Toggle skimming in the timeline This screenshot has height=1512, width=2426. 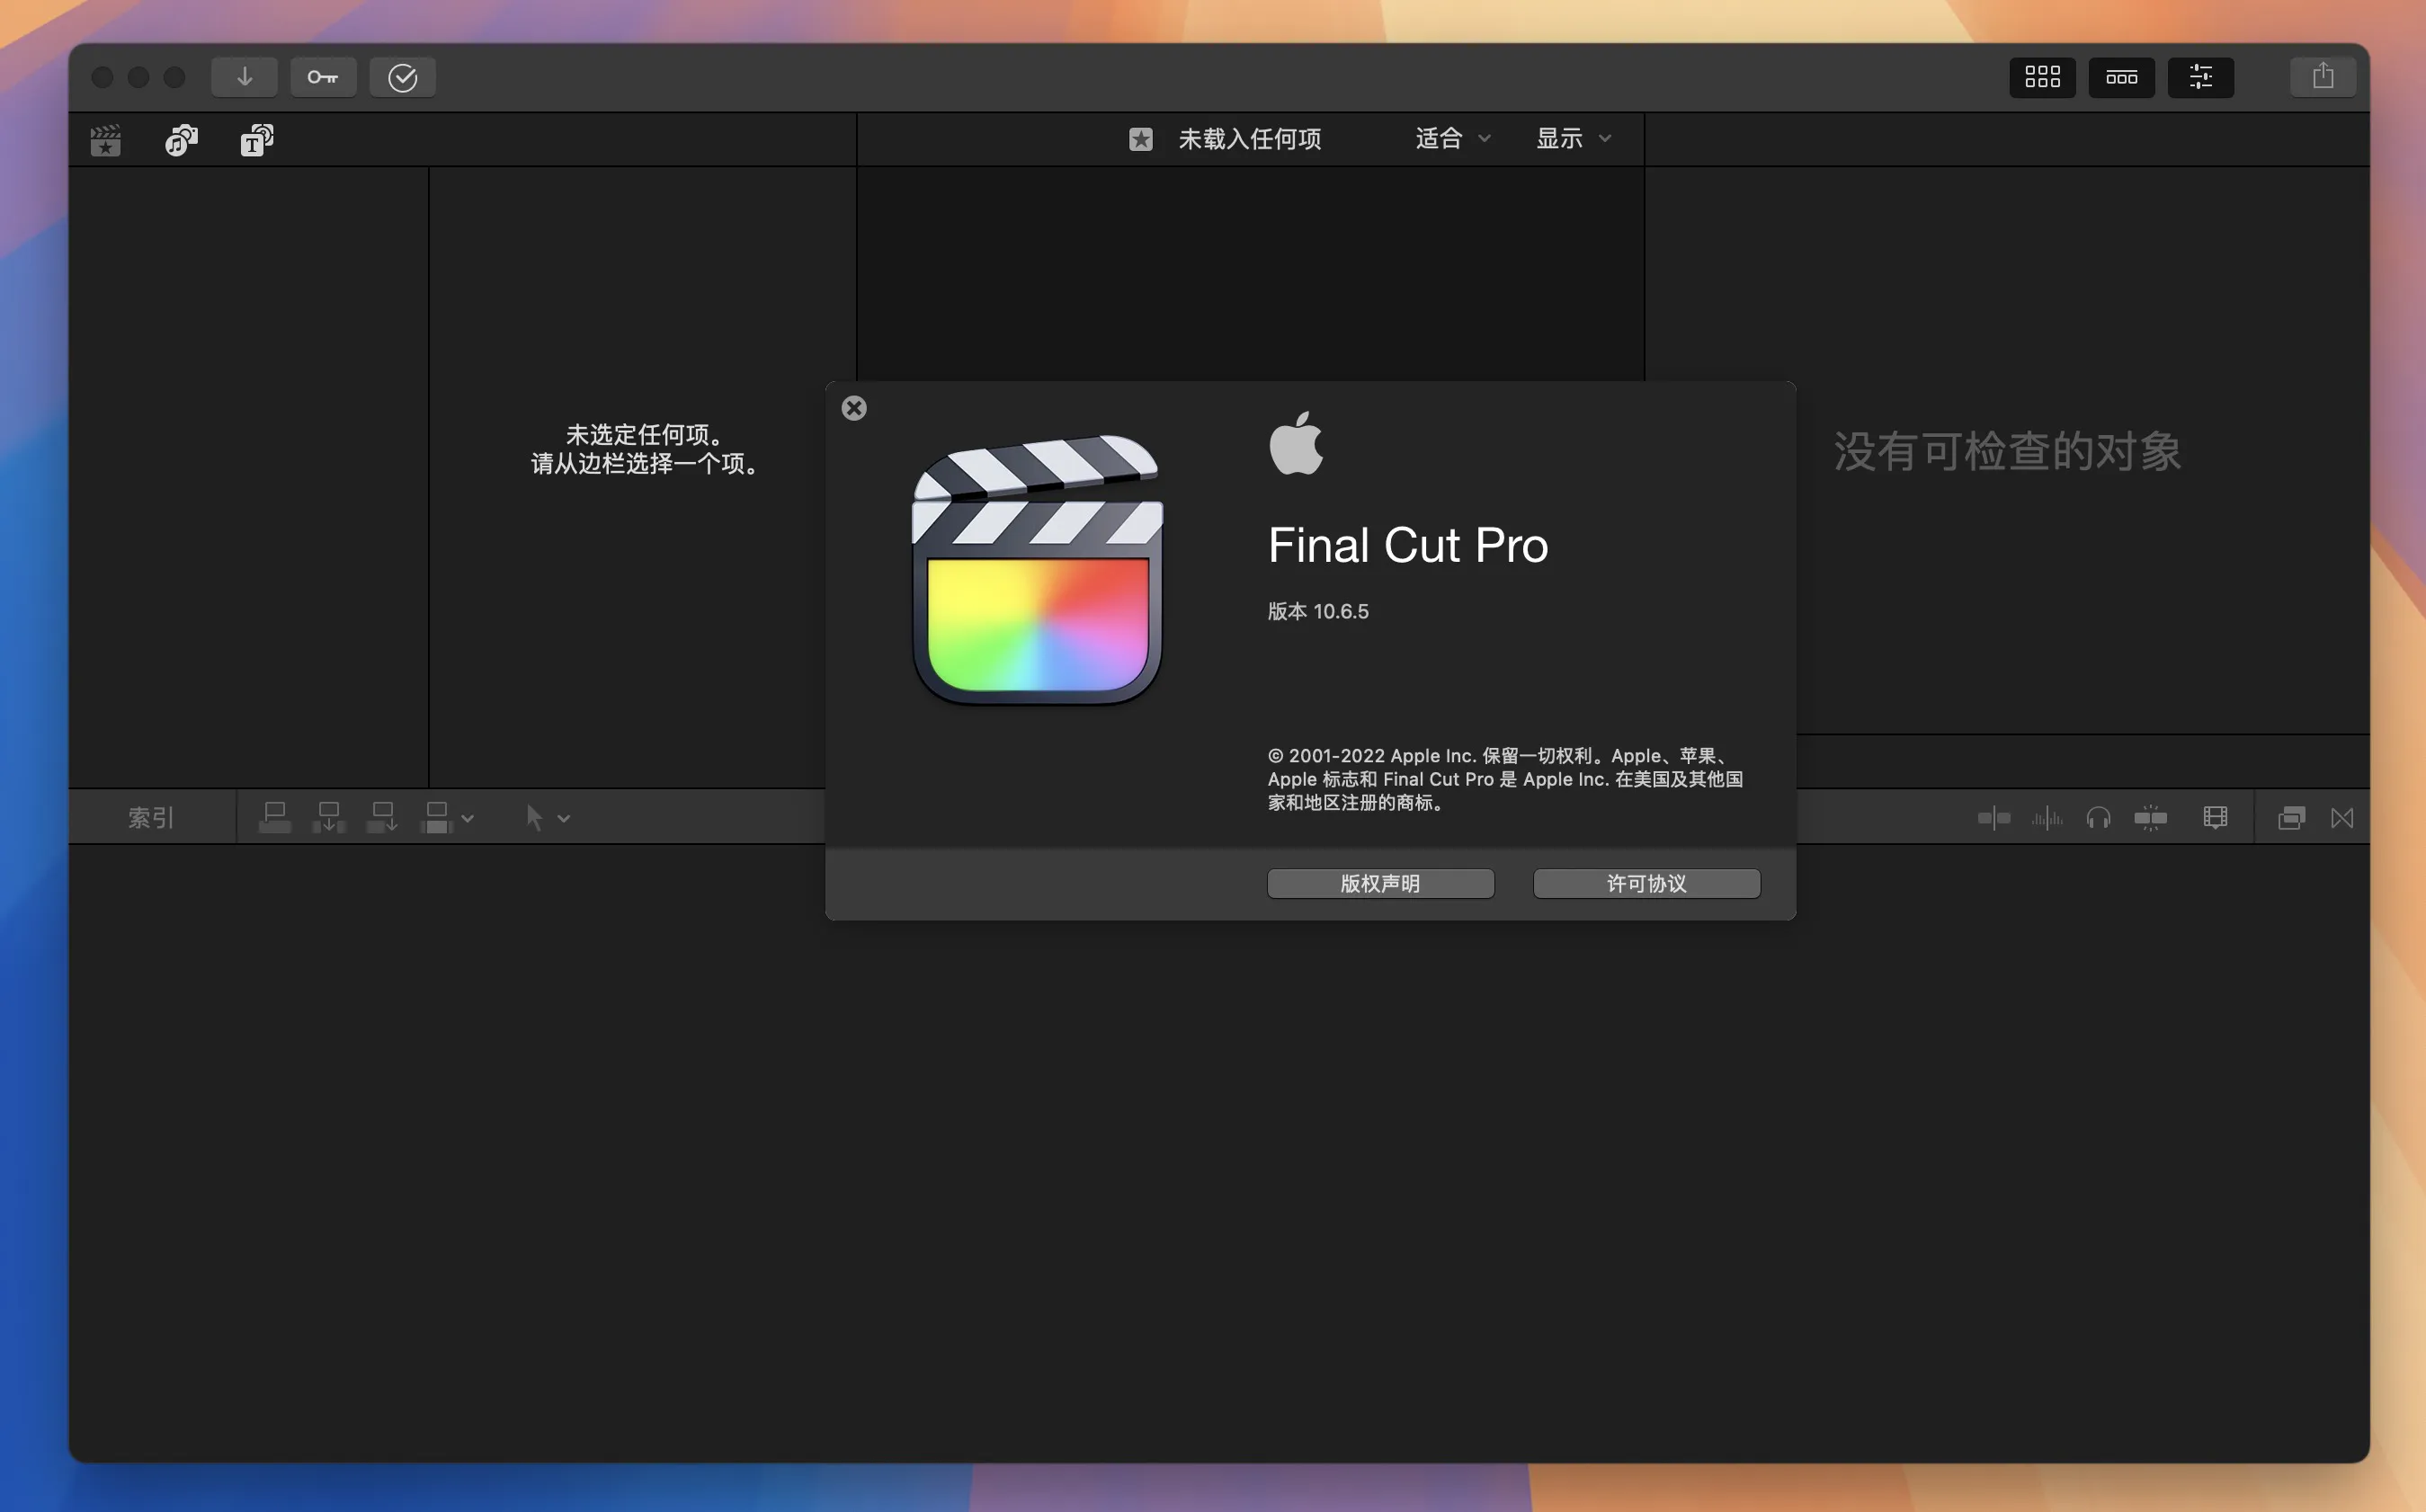pyautogui.click(x=1993, y=818)
